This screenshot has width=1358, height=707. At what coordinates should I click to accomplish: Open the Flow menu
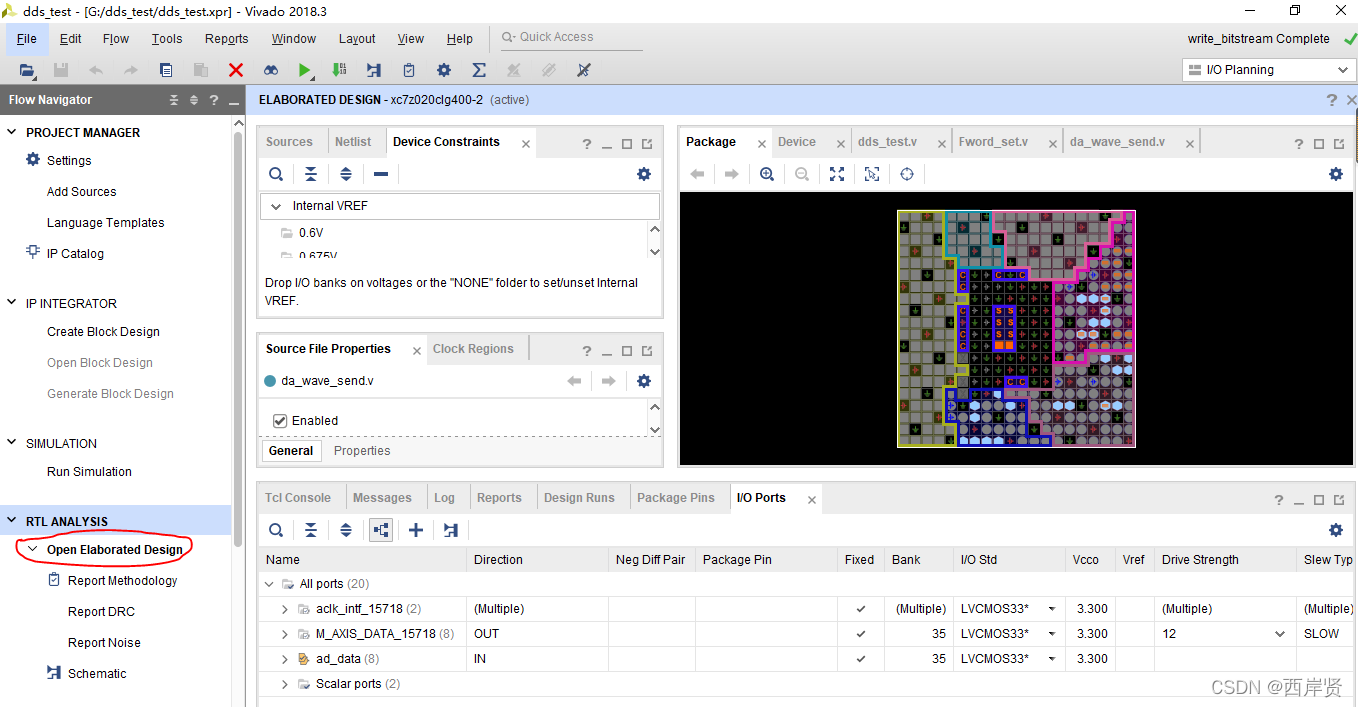pyautogui.click(x=116, y=39)
